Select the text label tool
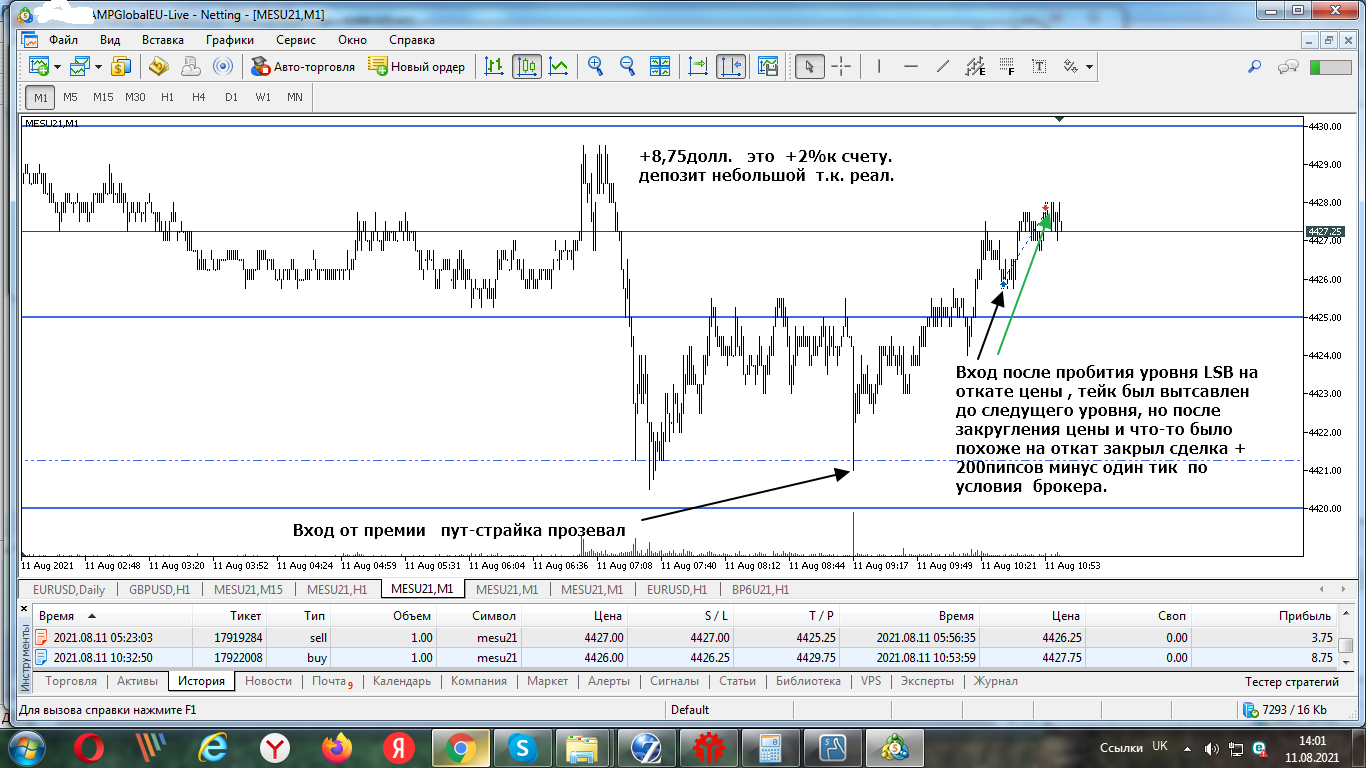 tap(1040, 67)
